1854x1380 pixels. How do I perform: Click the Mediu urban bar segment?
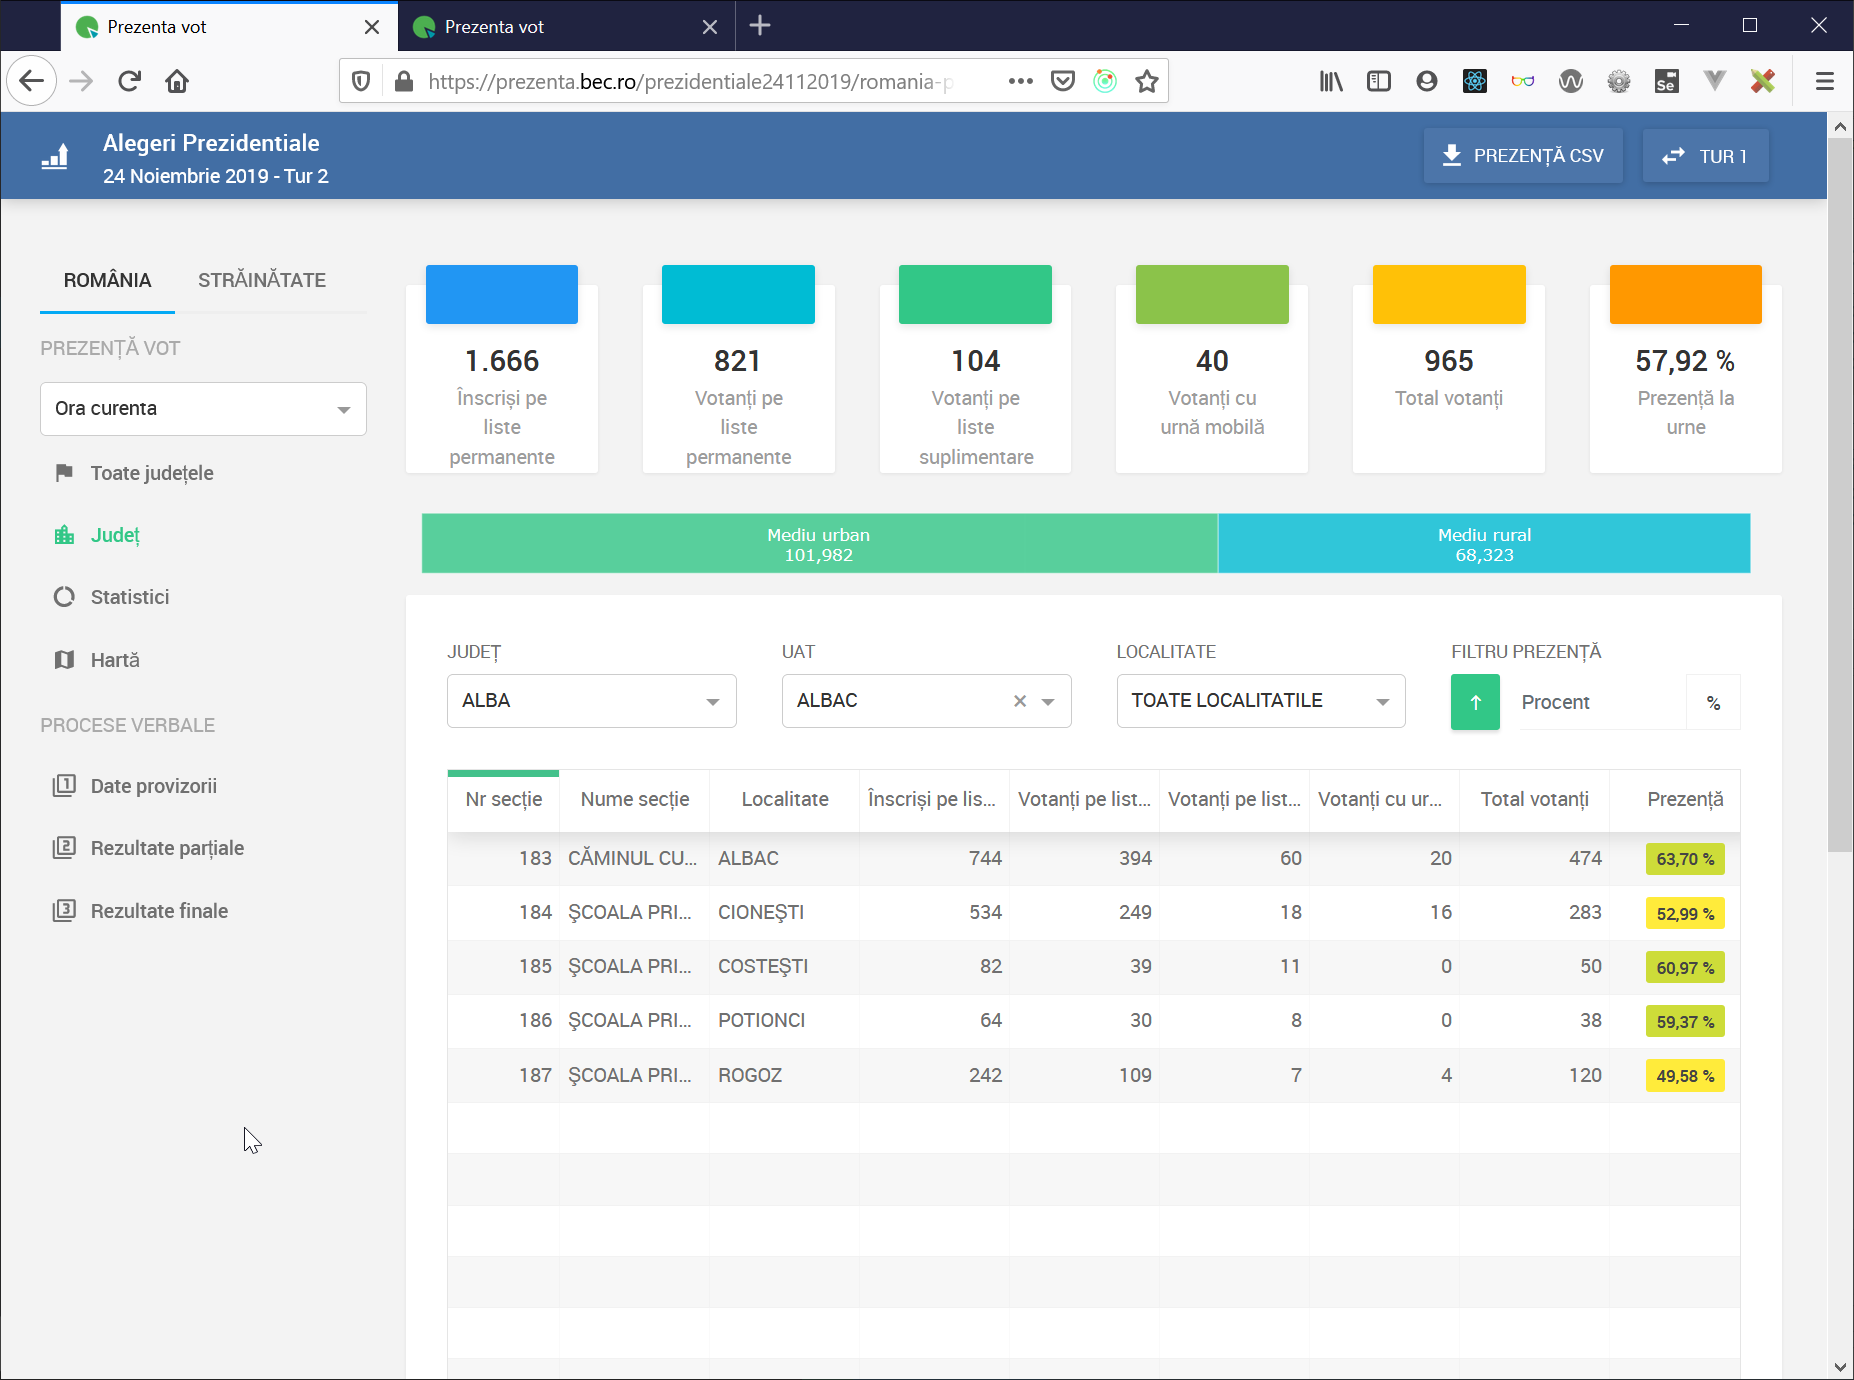click(819, 543)
